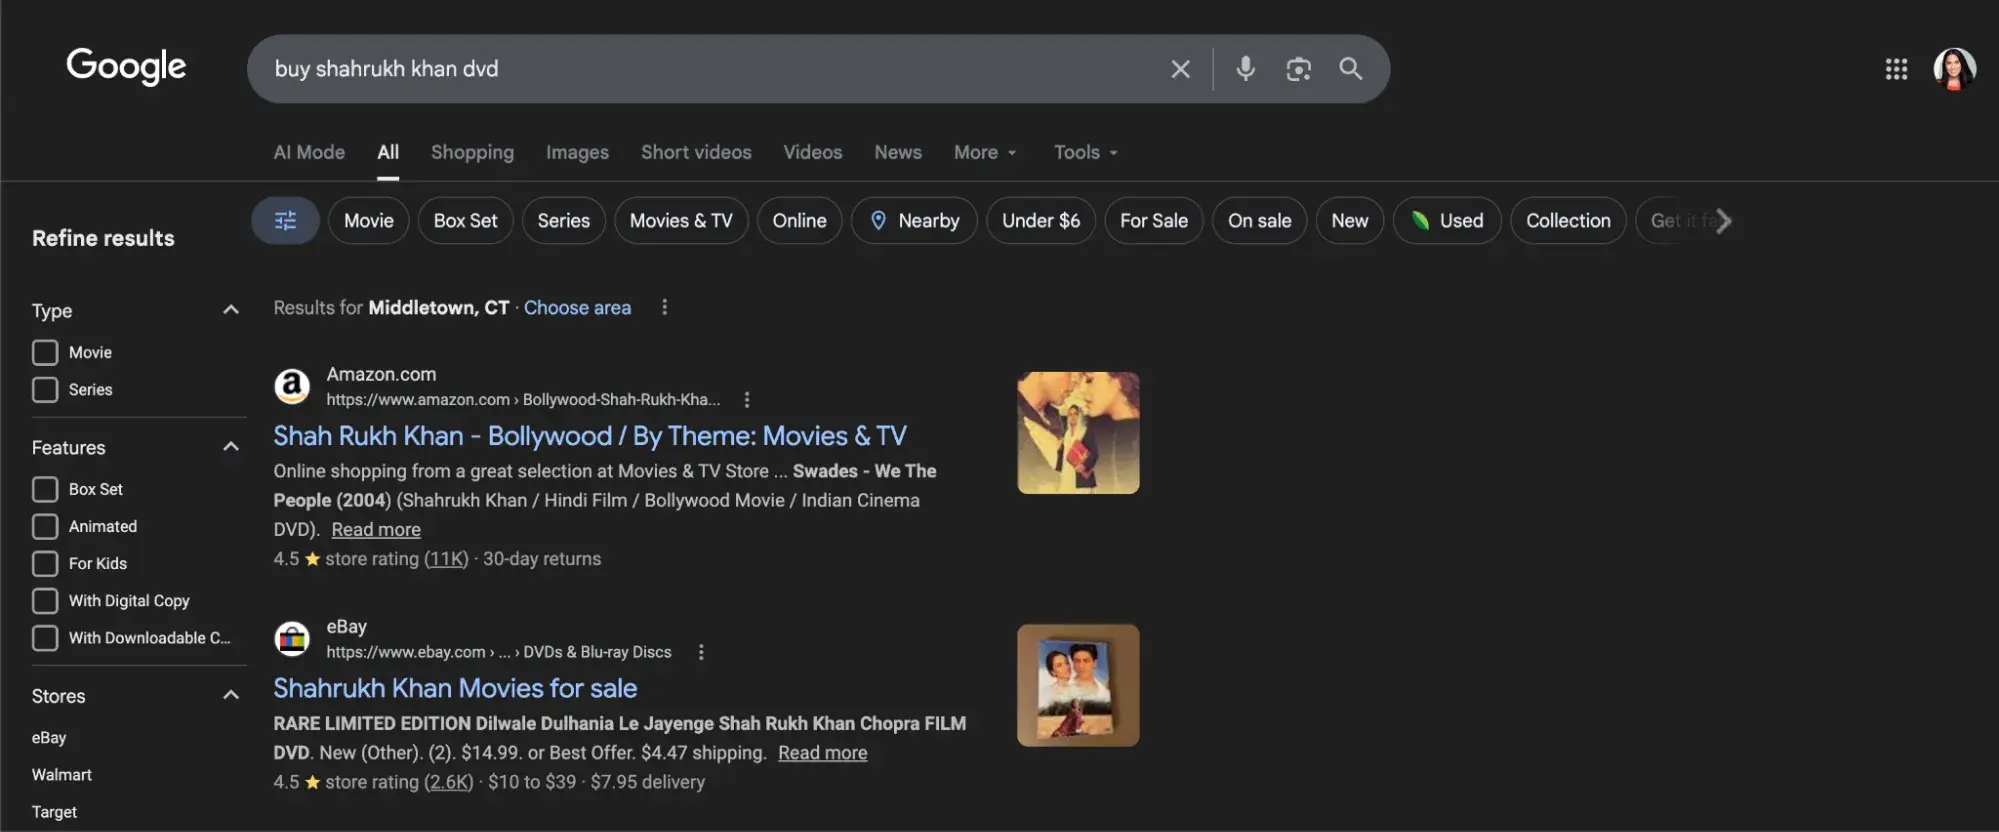Click the Choose area link
Viewport: 1999px width, 832px height.
[x=577, y=308]
